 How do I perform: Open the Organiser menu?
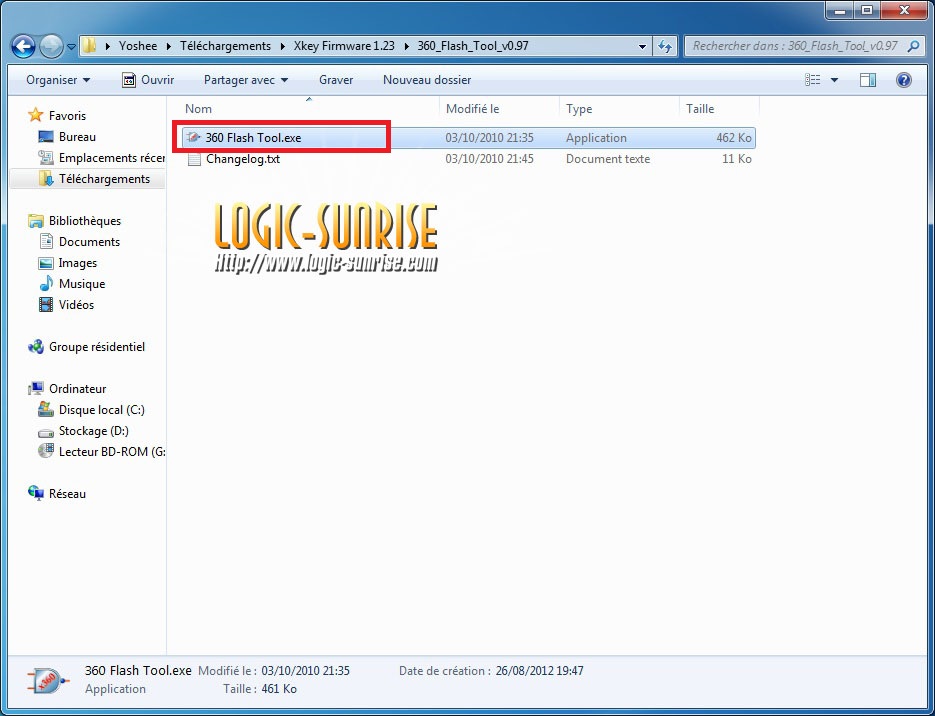click(58, 80)
